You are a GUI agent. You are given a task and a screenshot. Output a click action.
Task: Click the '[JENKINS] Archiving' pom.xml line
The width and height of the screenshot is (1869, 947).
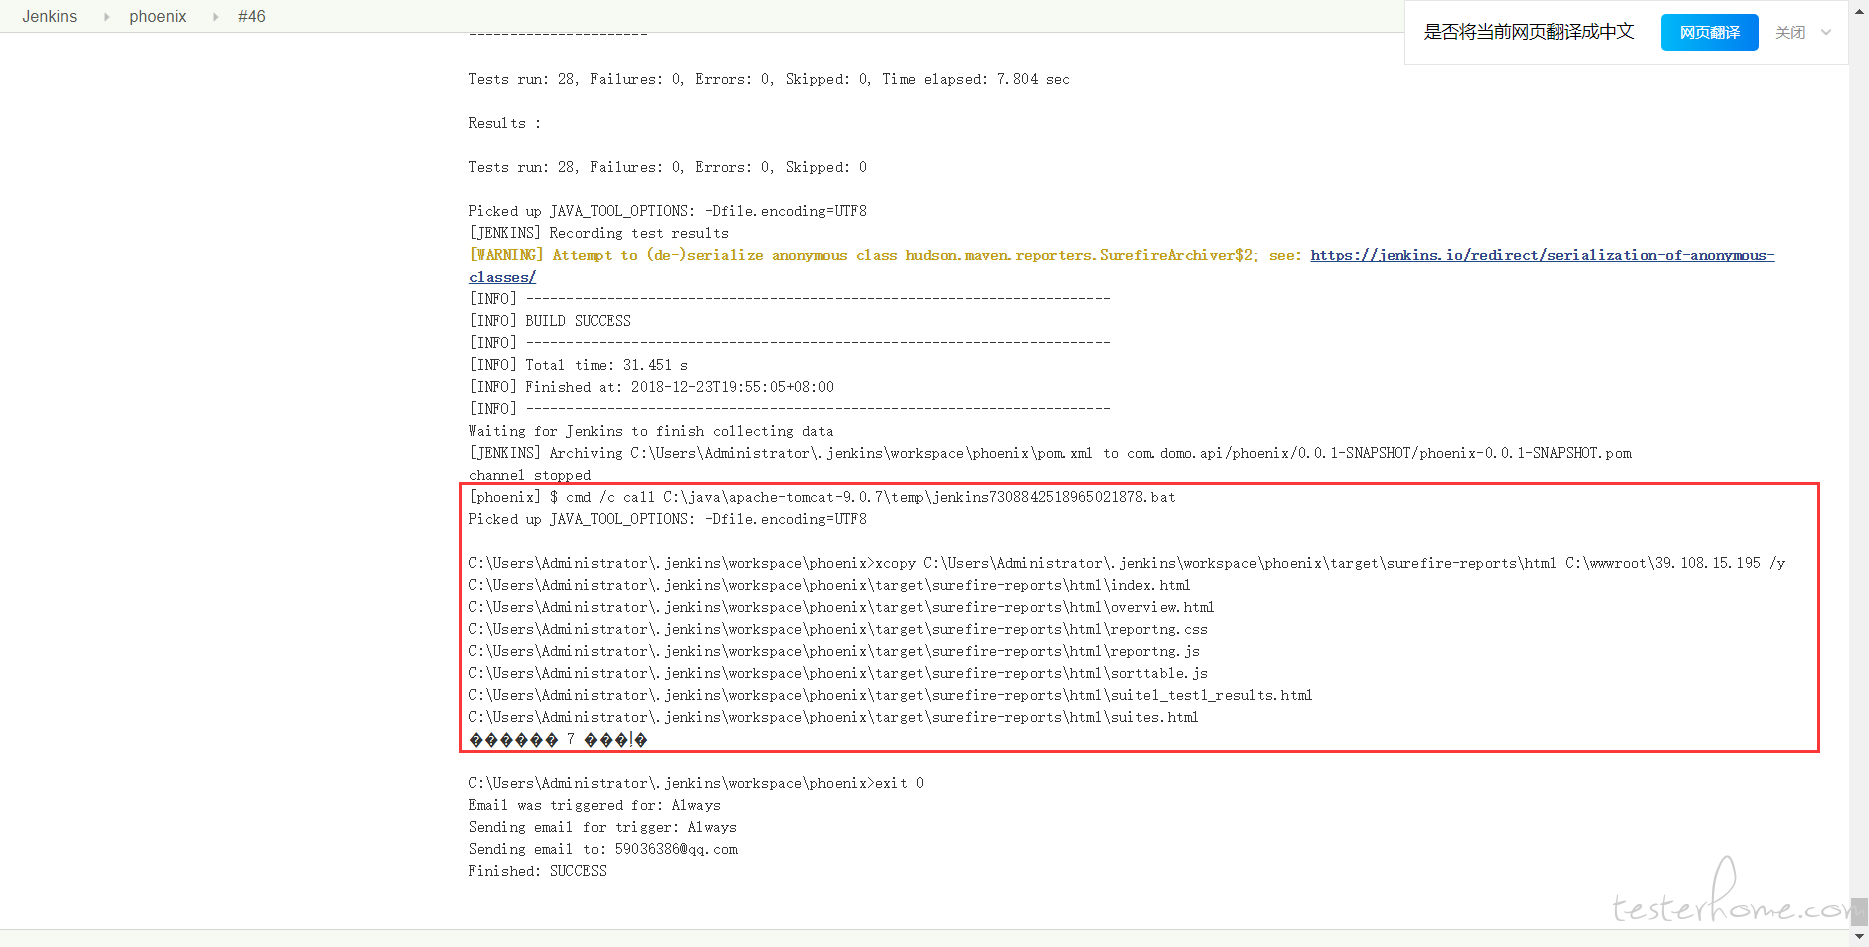point(1050,453)
